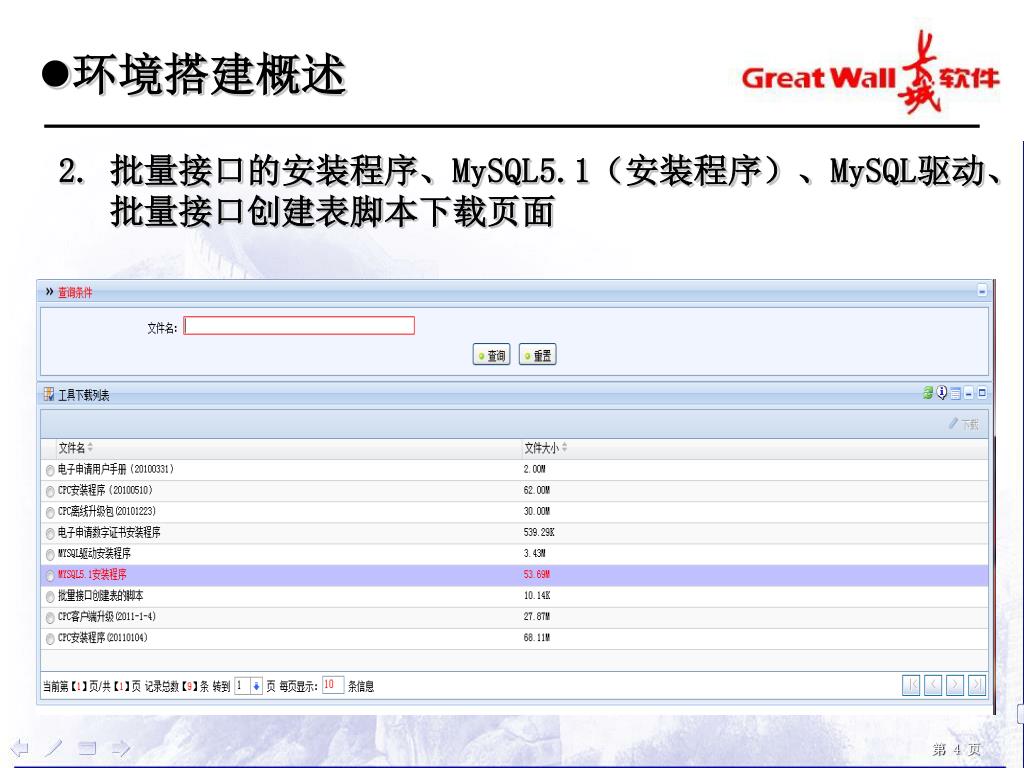
Task: Select radio for CPC离线升级包(20101223)
Action: 50,513
